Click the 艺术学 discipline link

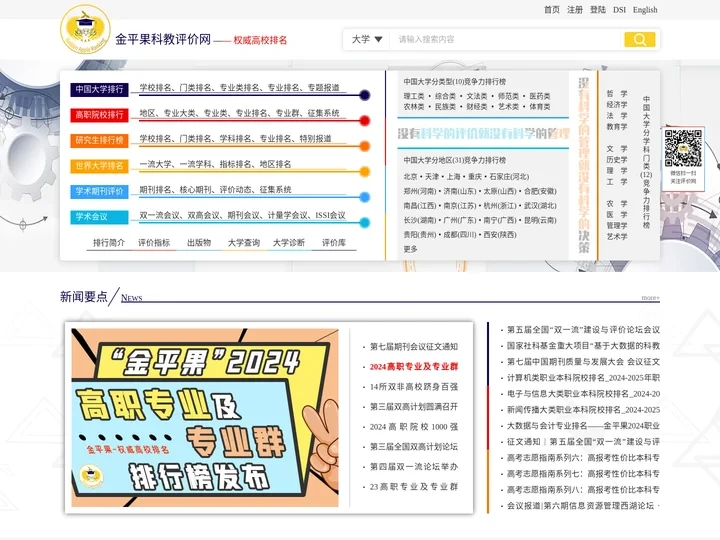pyautogui.click(x=617, y=236)
